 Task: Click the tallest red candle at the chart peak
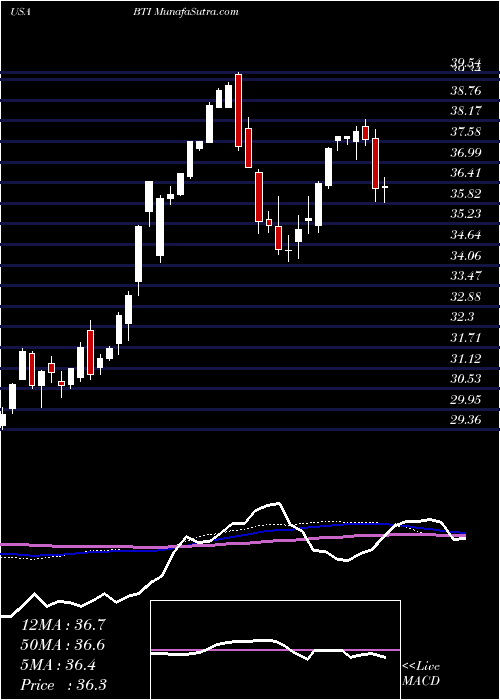tap(238, 110)
